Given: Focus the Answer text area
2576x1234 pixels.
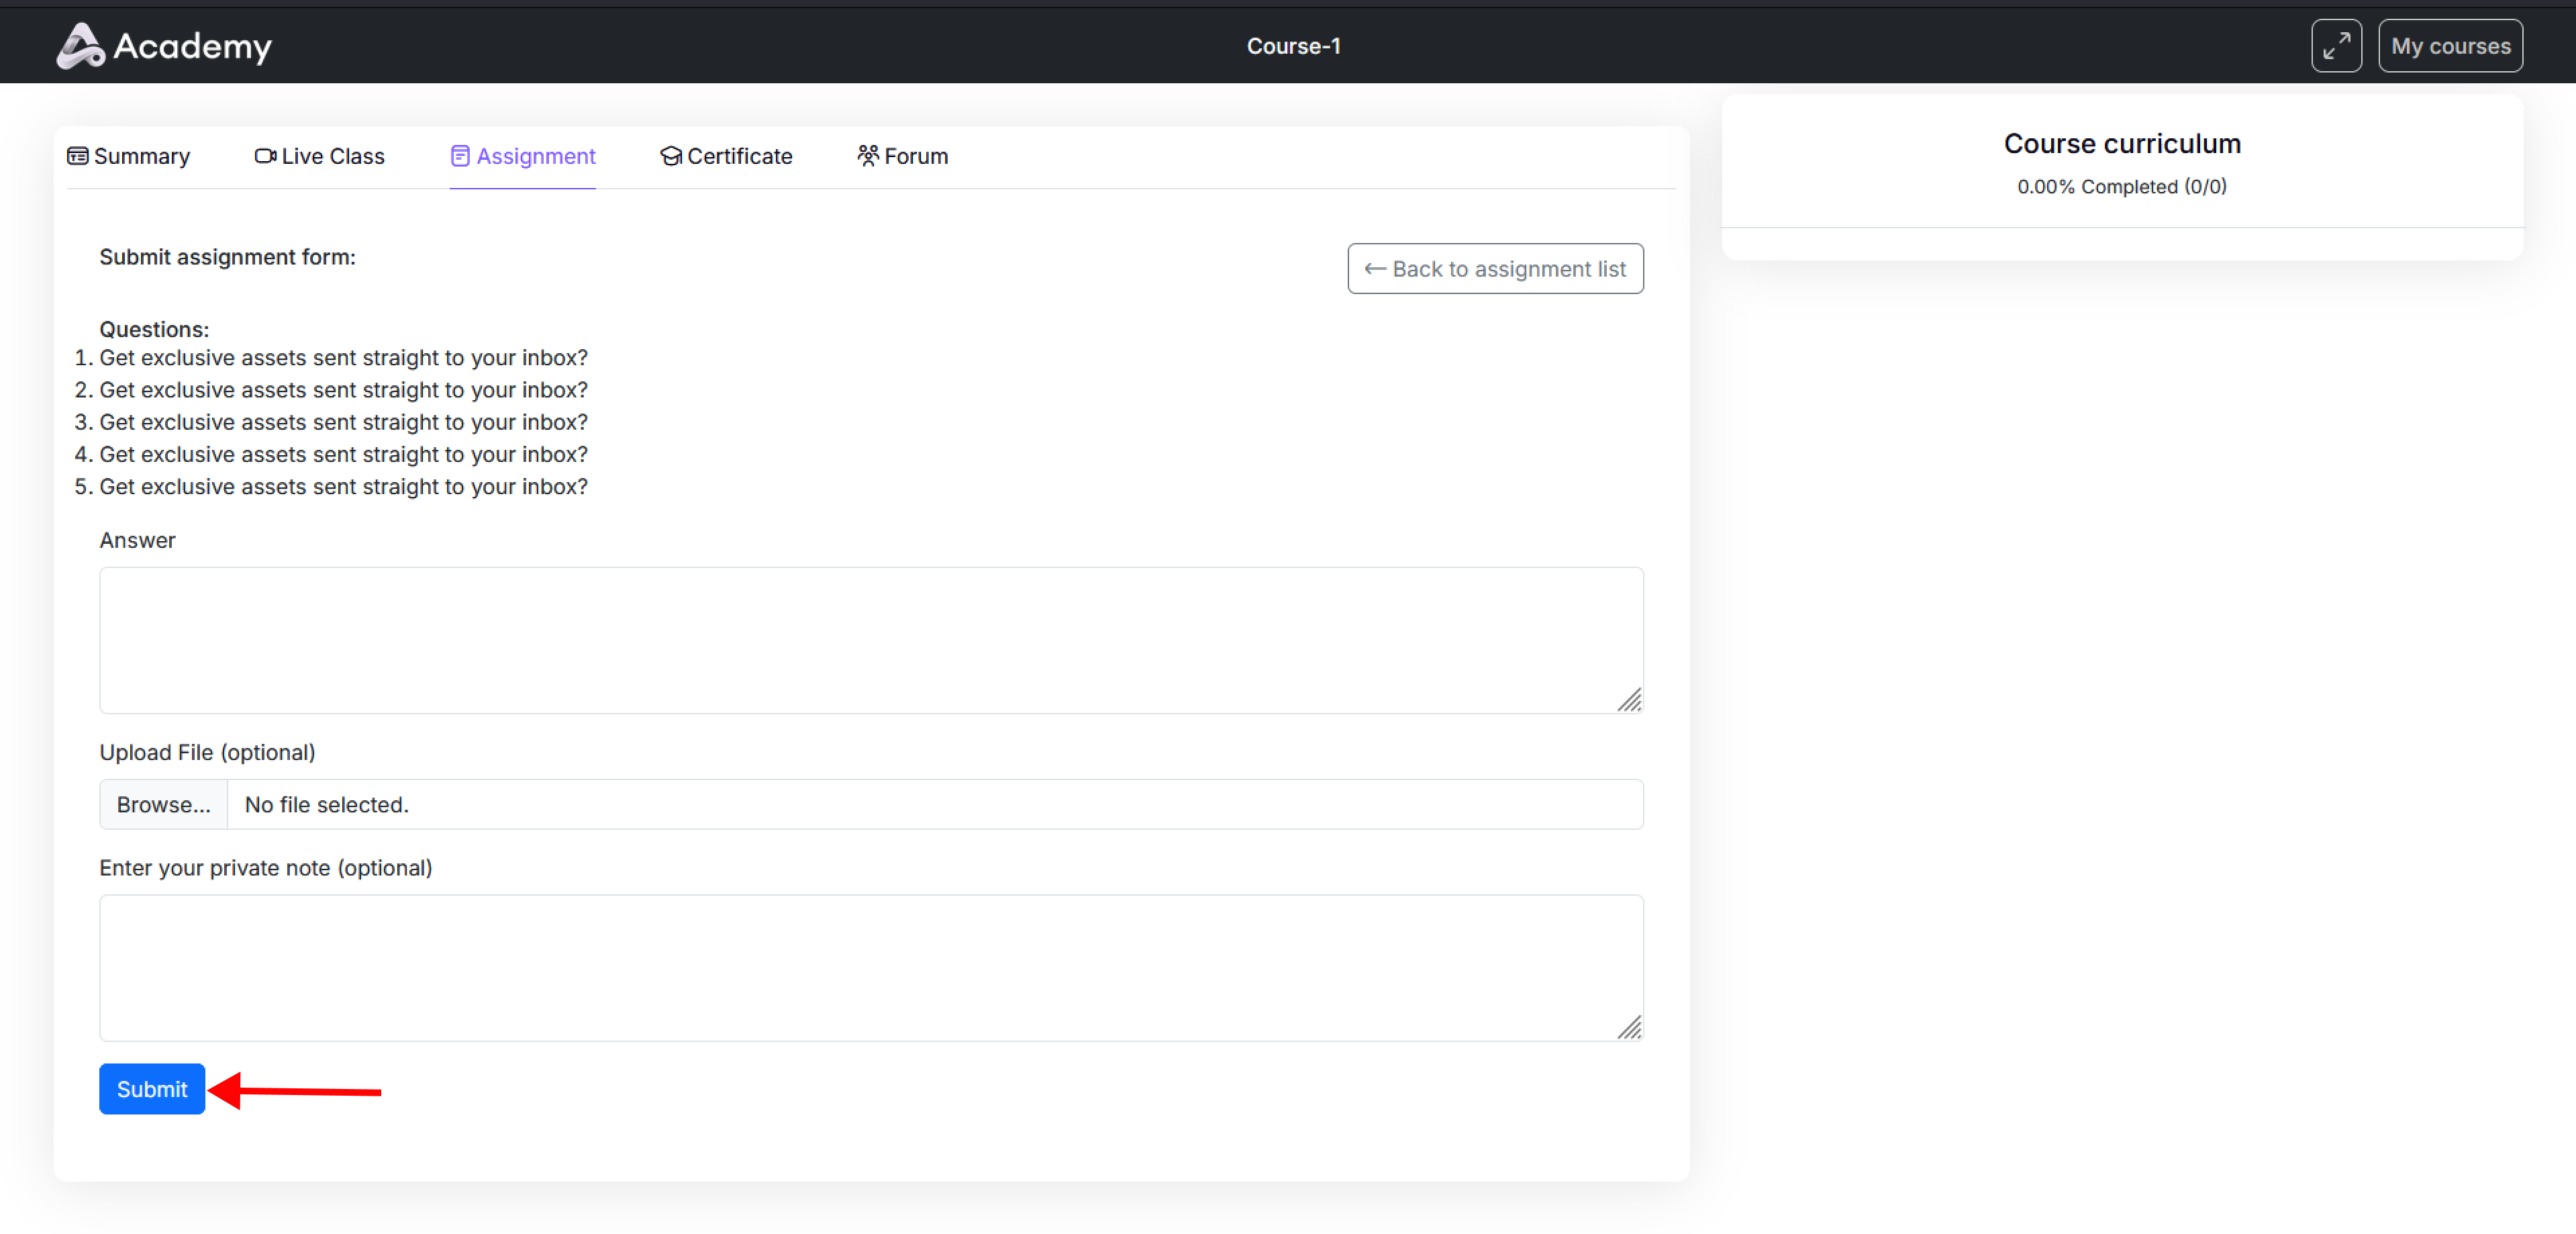Looking at the screenshot, I should [x=870, y=640].
